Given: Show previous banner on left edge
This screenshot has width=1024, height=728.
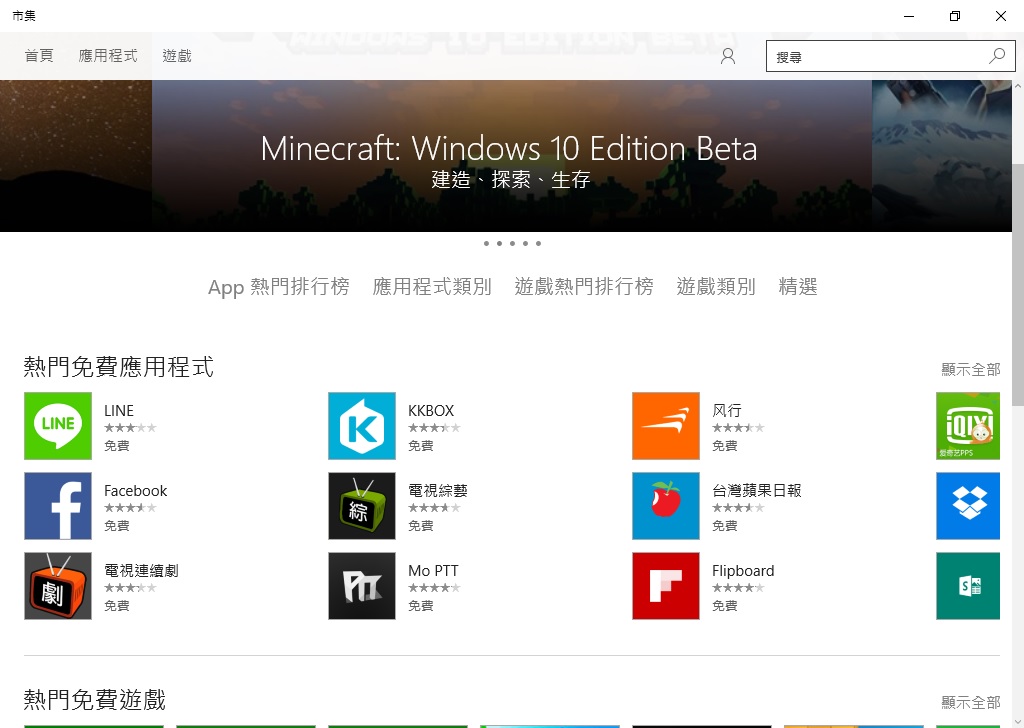Looking at the screenshot, I should 76,156.
